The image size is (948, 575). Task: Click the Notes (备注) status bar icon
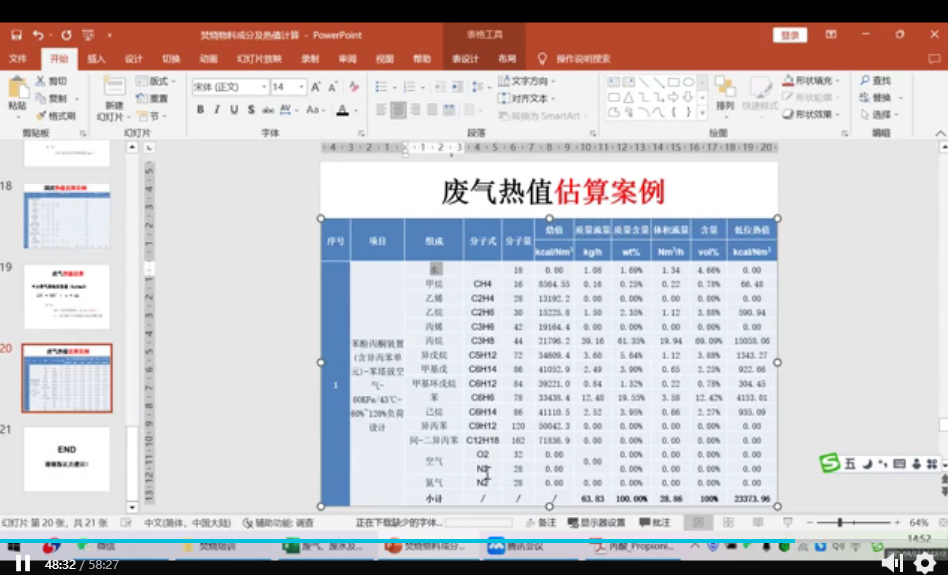[541, 523]
